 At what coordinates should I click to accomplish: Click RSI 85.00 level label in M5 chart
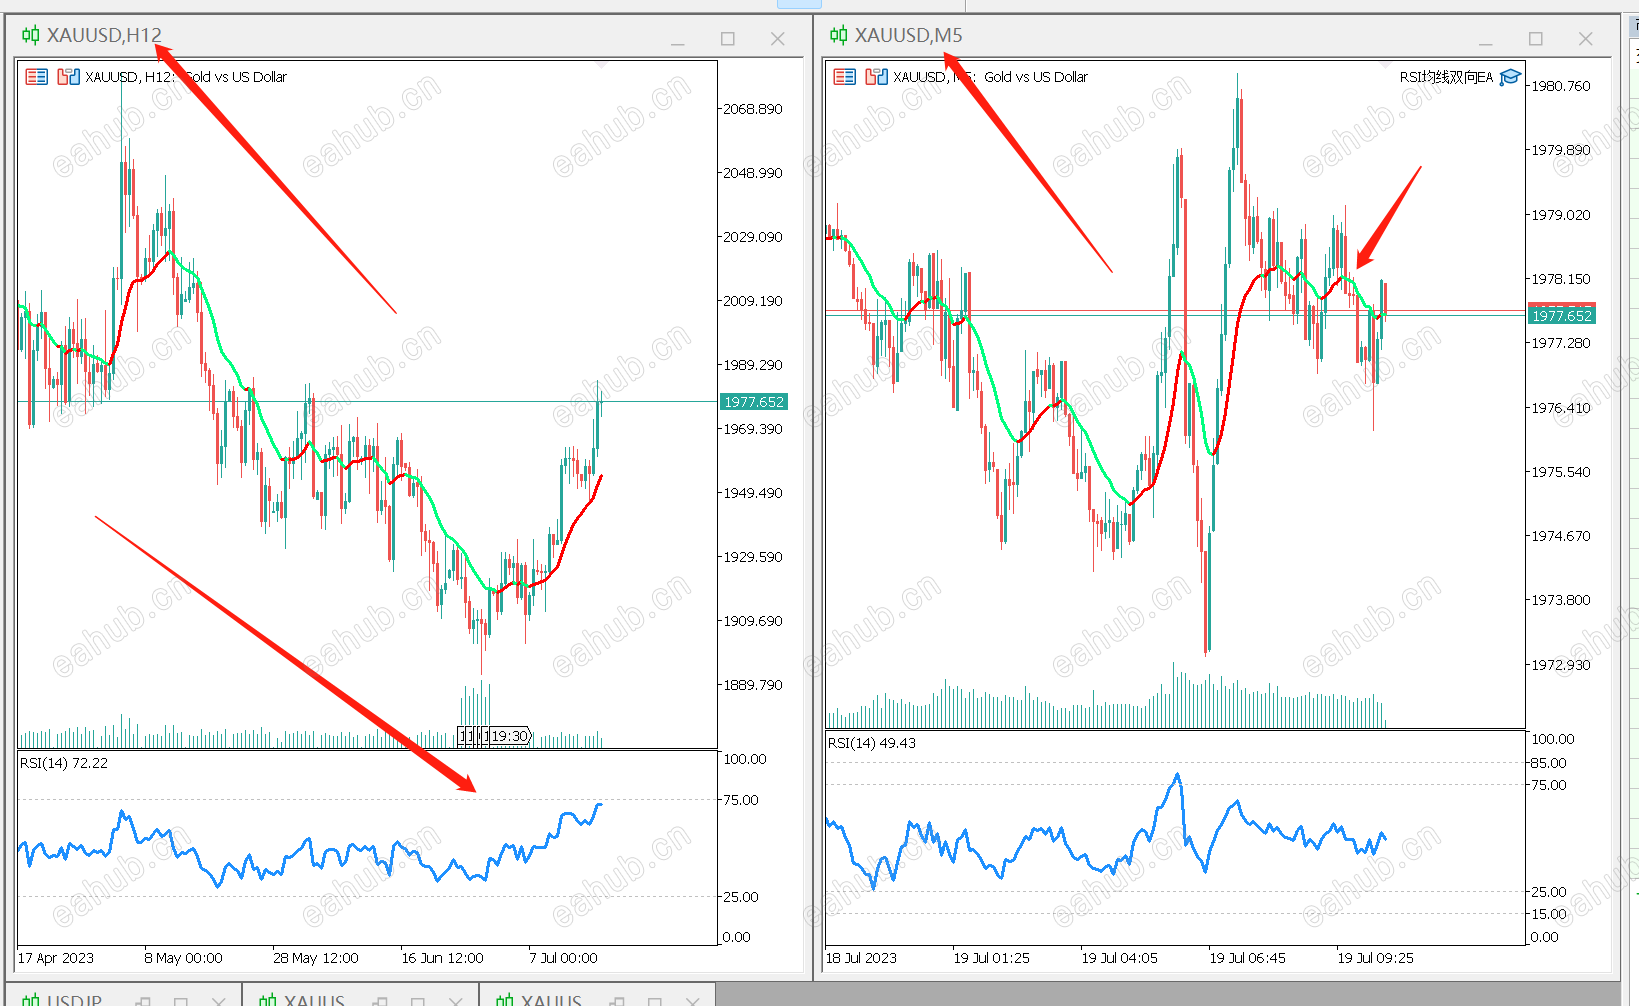pos(1549,763)
